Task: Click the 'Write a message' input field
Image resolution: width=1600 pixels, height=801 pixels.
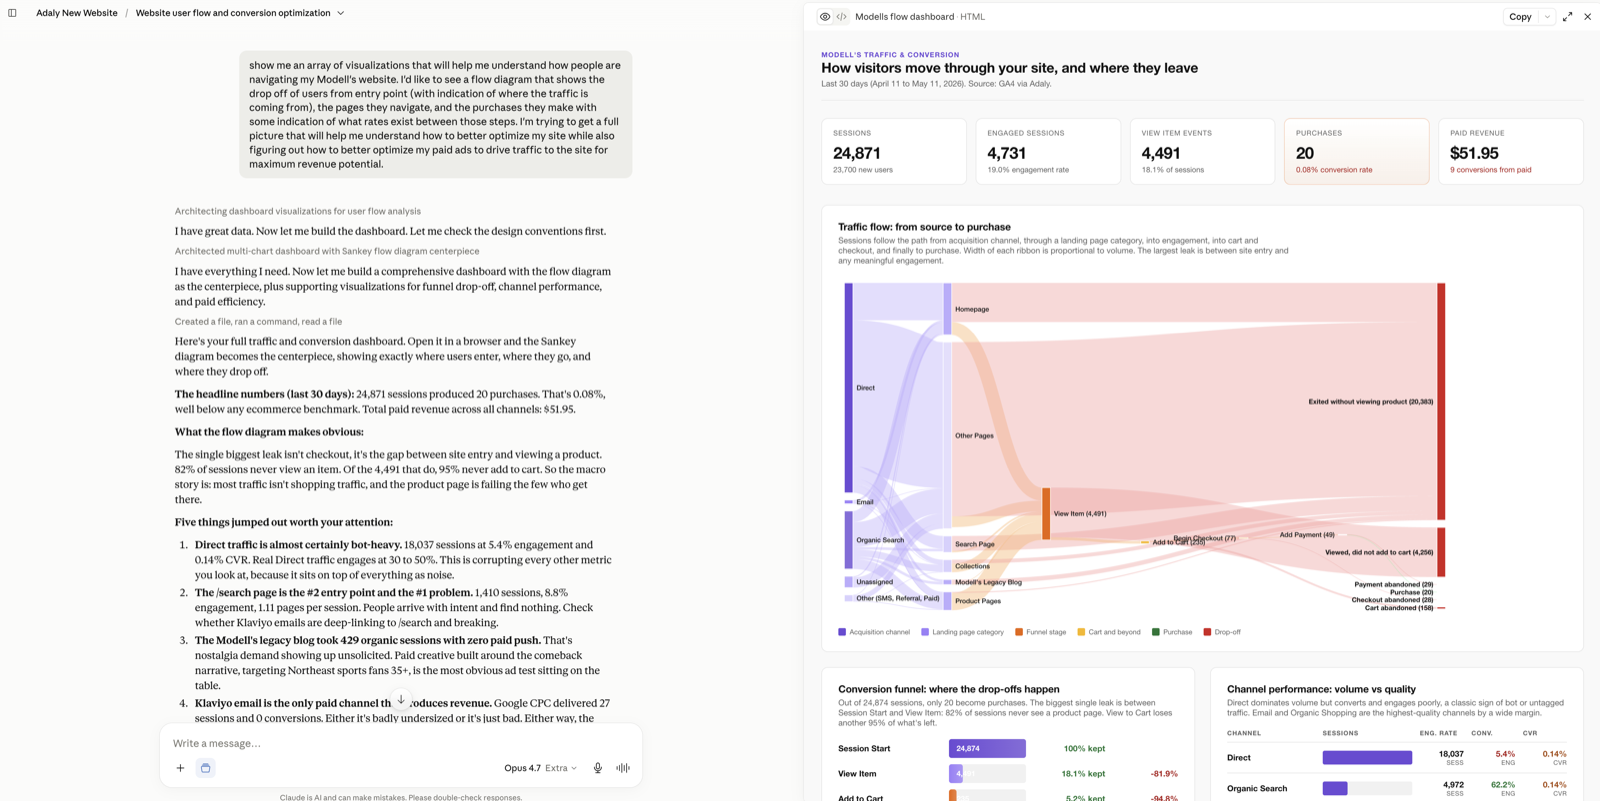Action: 400,743
